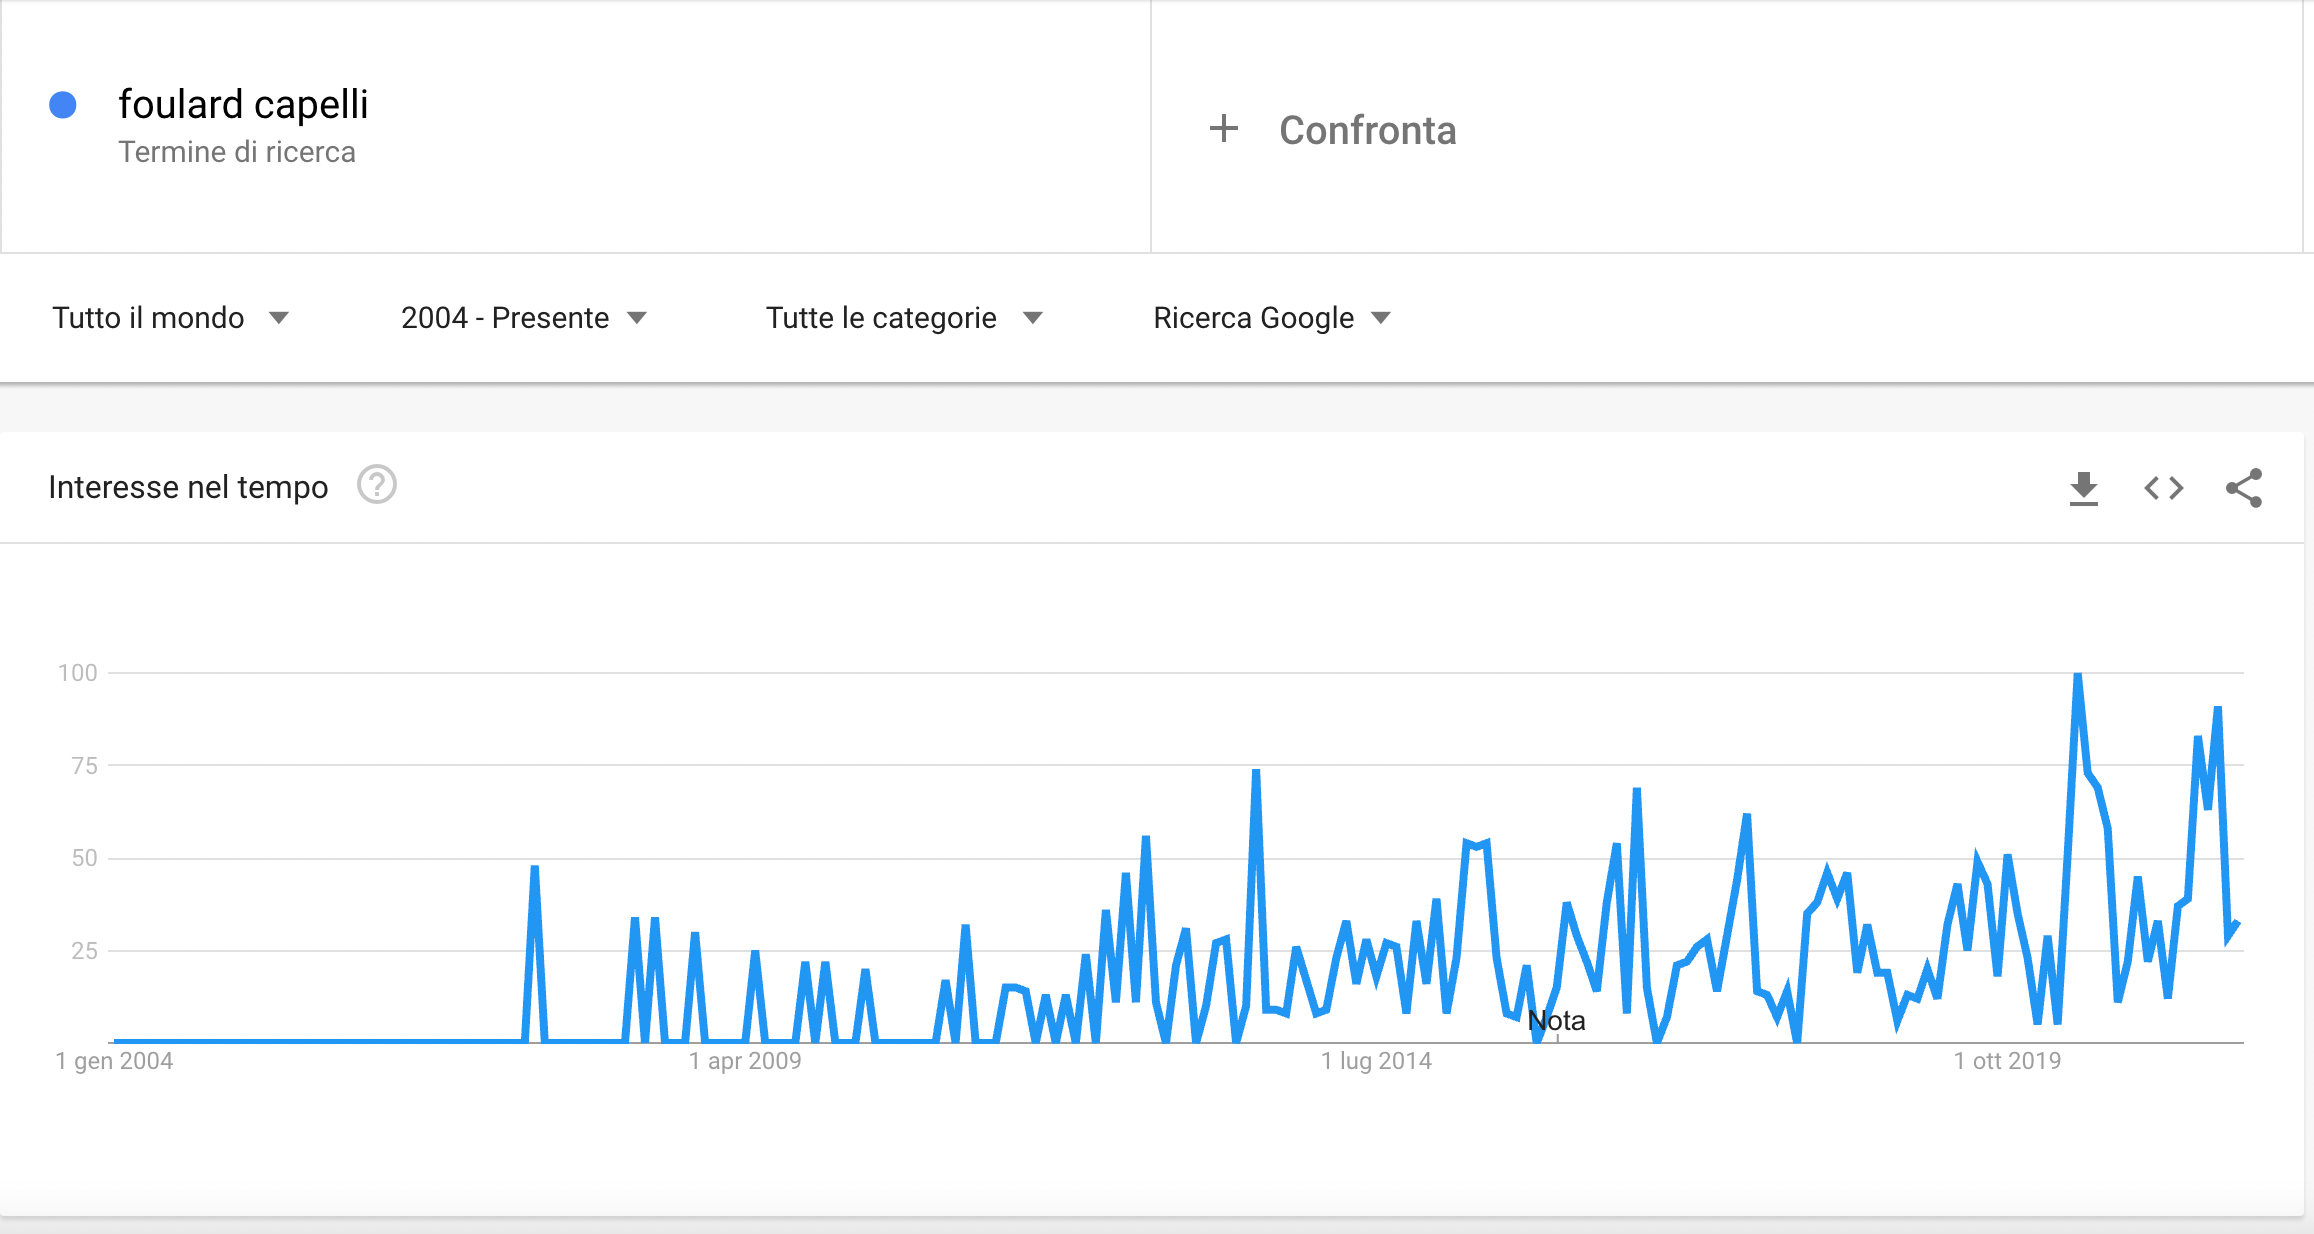
Task: Click the plus icon beside Confronta
Action: (x=1223, y=129)
